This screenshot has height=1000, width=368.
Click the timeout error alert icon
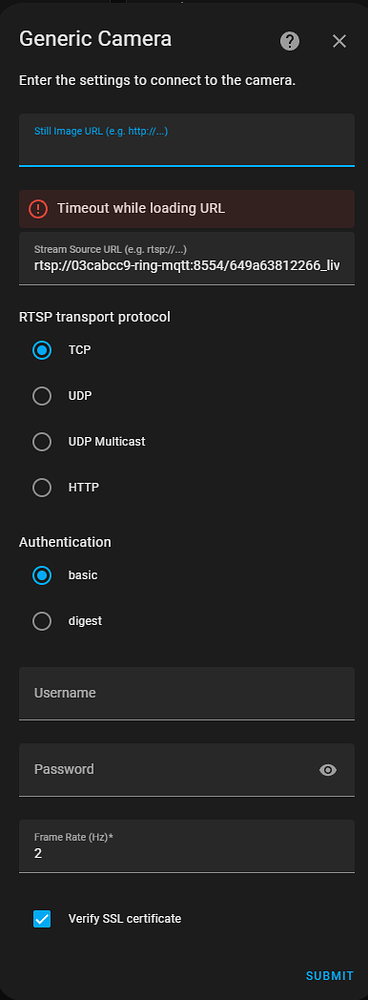[x=38, y=209]
